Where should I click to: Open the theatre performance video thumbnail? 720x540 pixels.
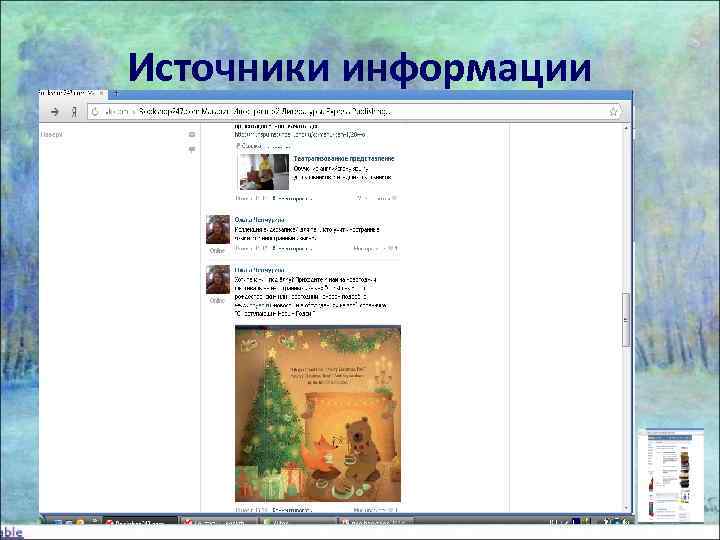click(x=264, y=172)
